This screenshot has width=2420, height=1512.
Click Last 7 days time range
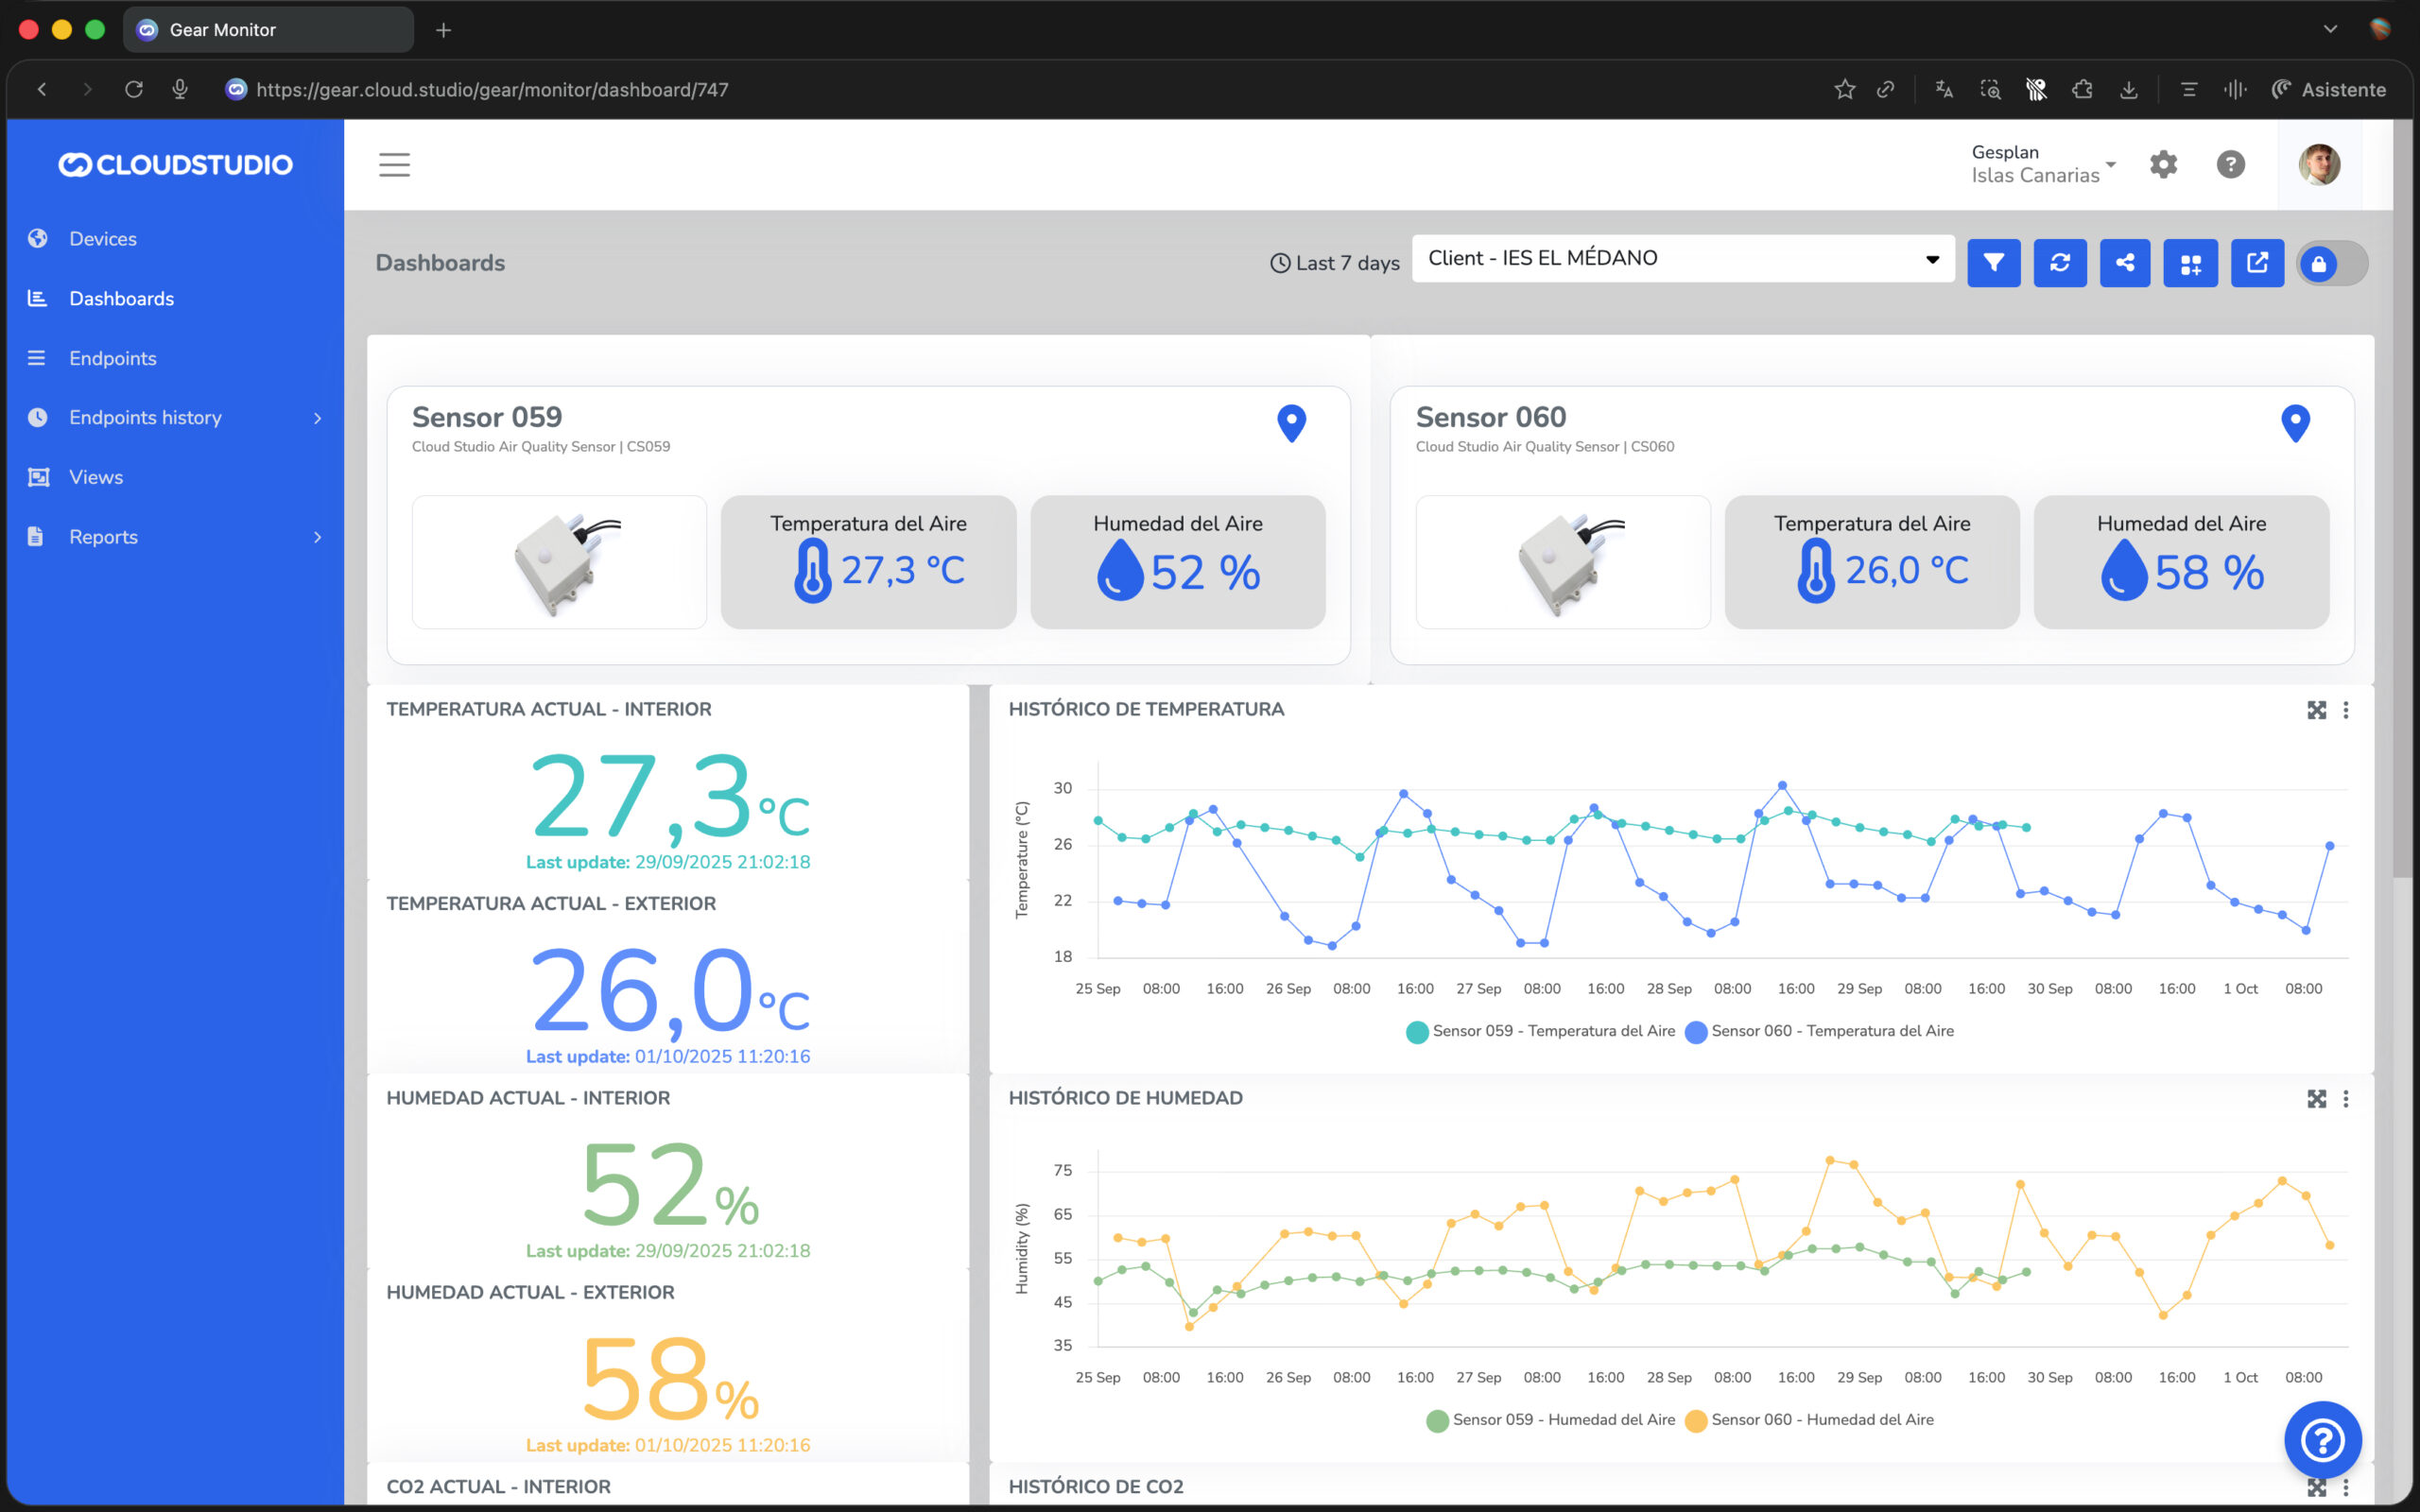tap(1334, 263)
